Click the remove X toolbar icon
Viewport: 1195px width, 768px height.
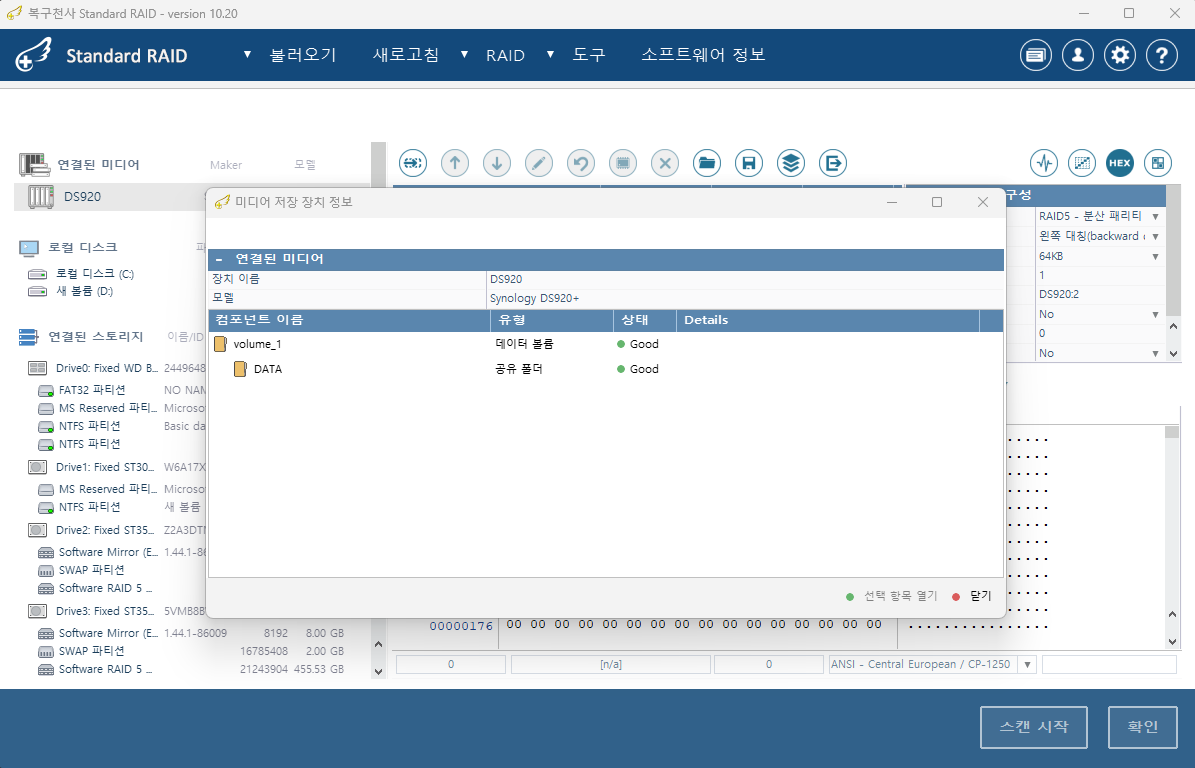(665, 163)
